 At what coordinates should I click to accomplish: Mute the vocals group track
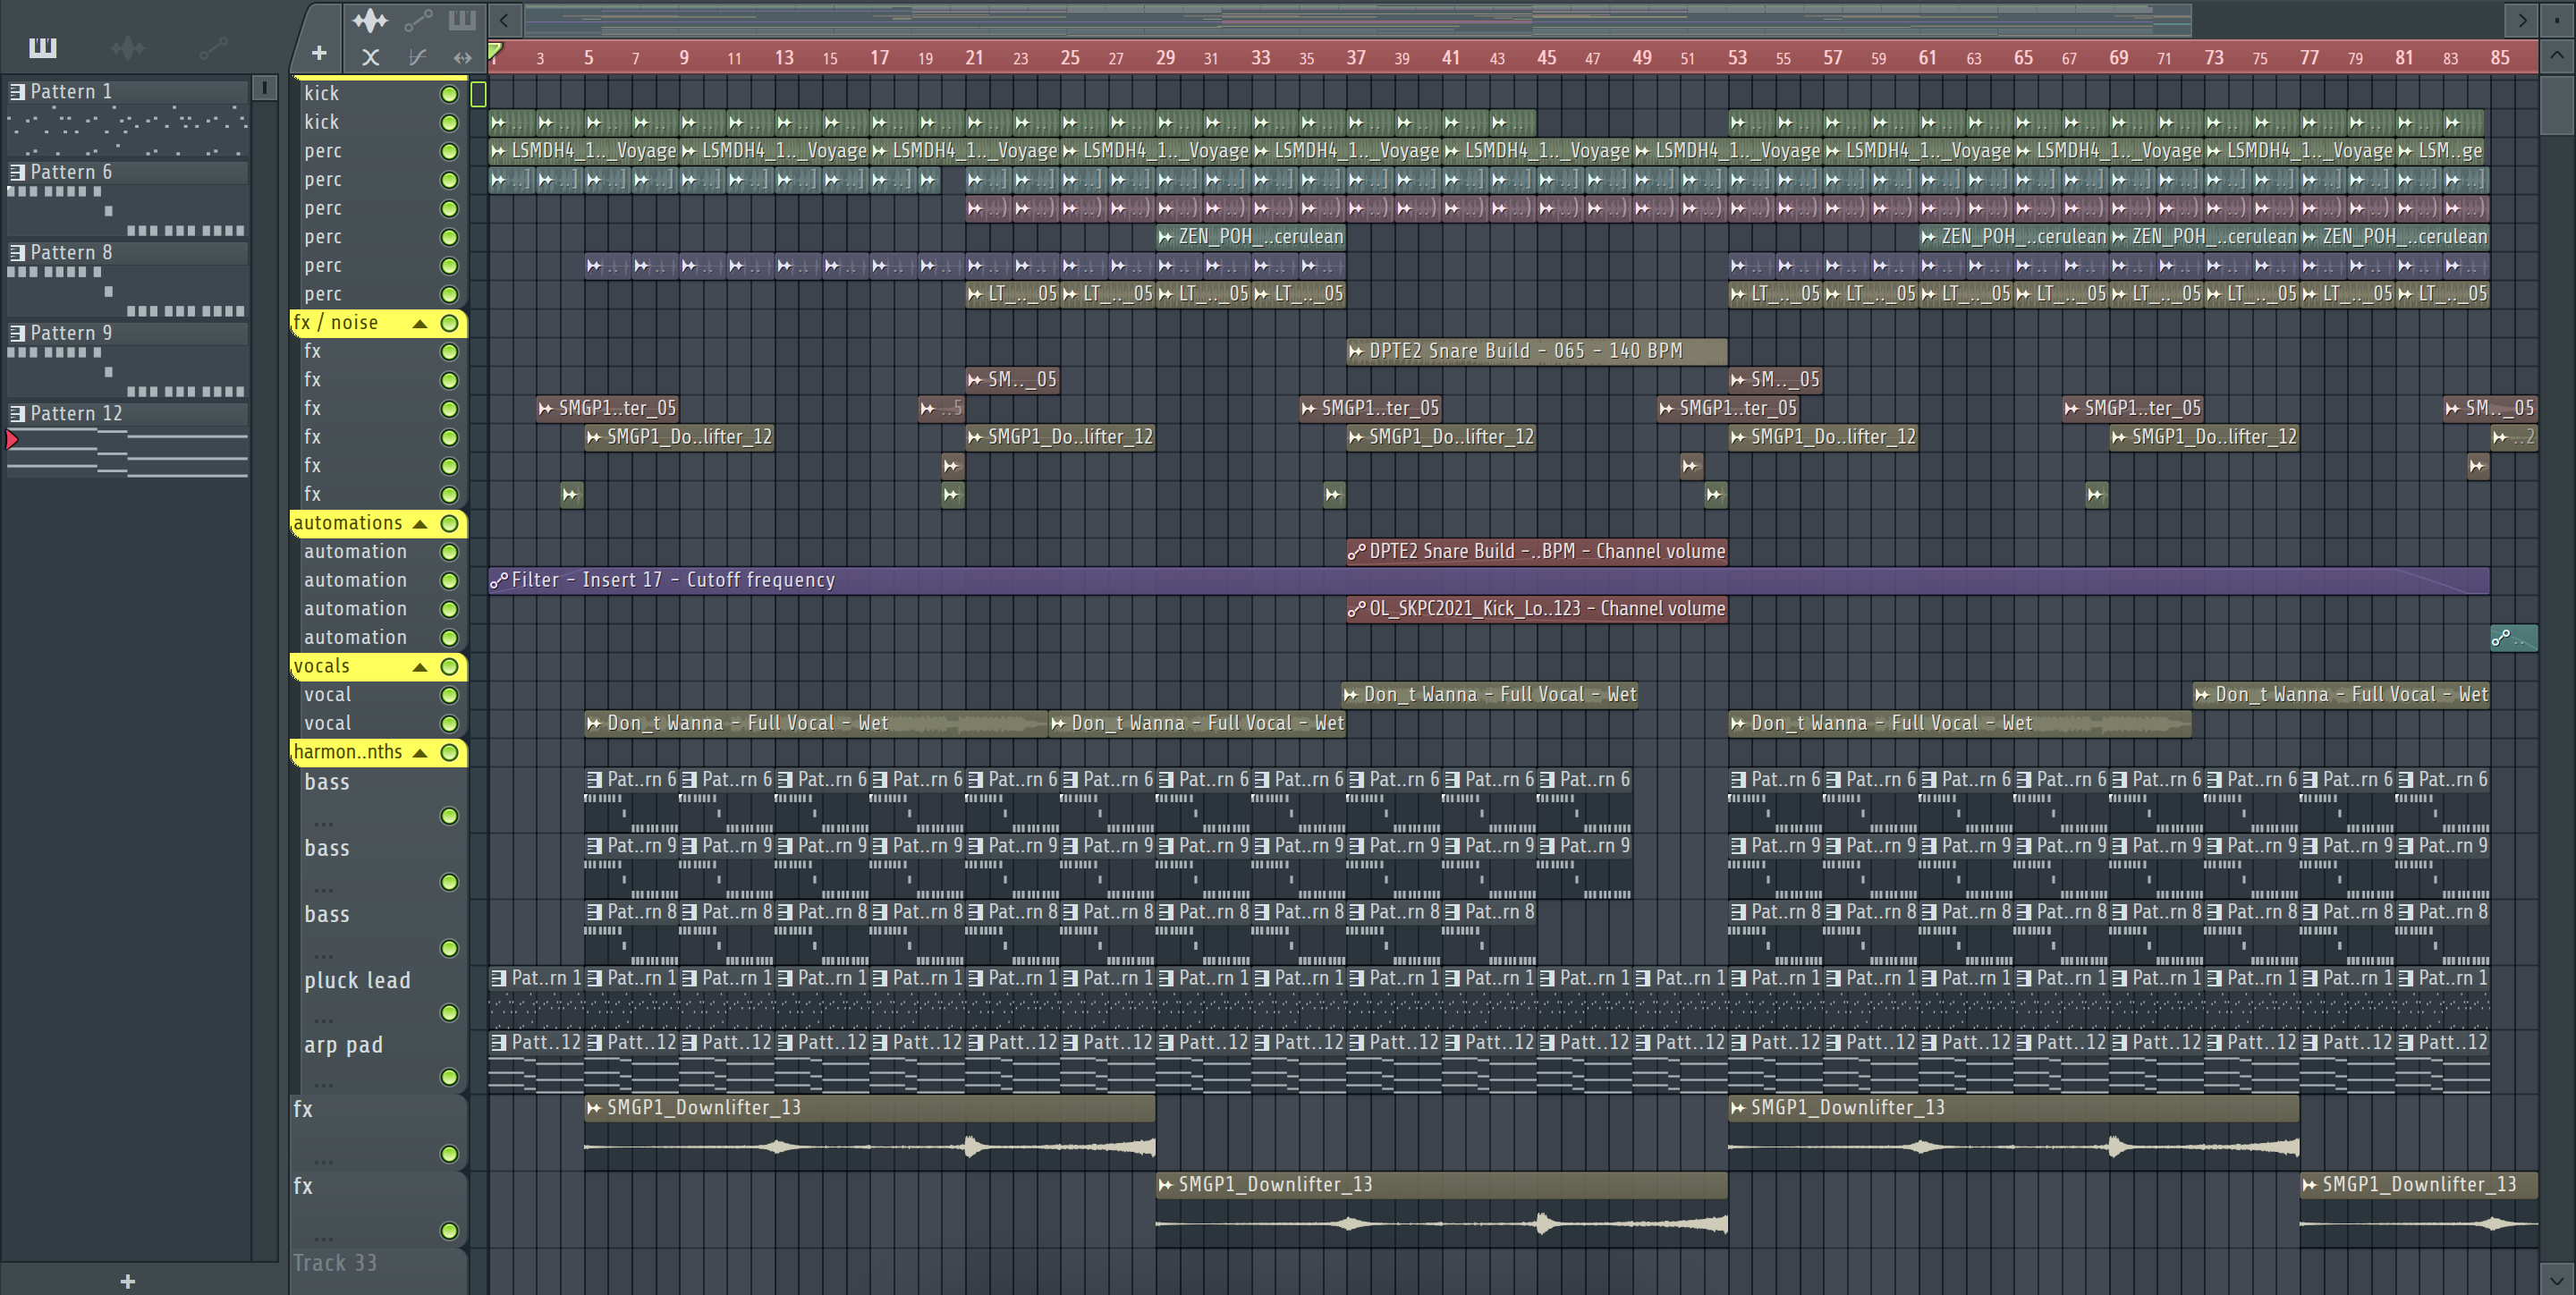pyautogui.click(x=450, y=666)
